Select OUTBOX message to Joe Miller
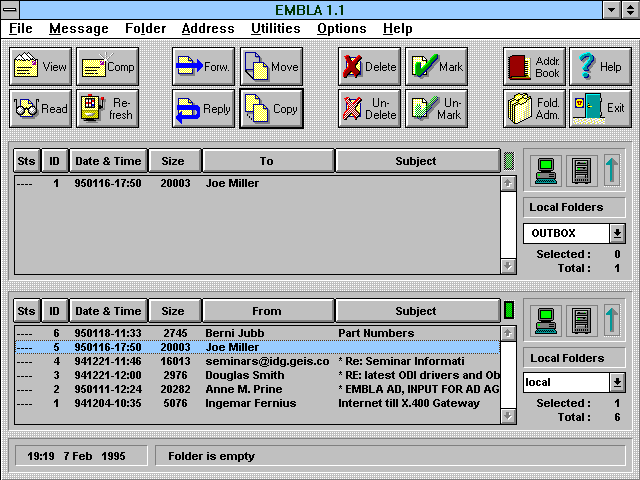The image size is (640, 480). tap(257, 183)
